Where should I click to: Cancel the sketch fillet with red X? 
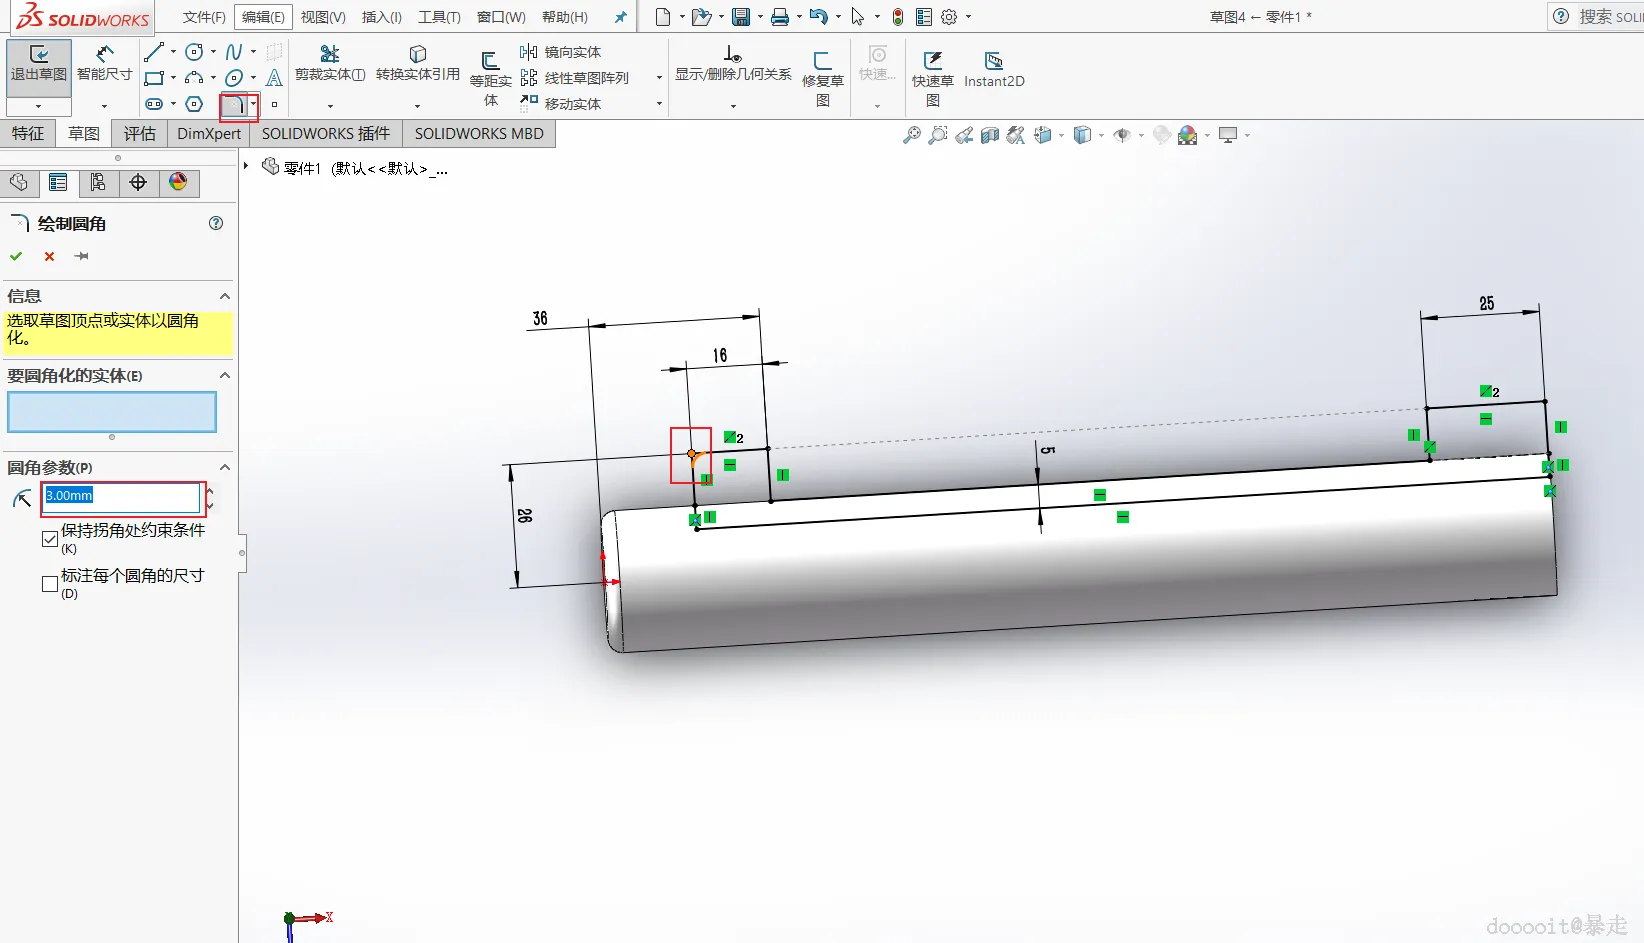point(49,256)
